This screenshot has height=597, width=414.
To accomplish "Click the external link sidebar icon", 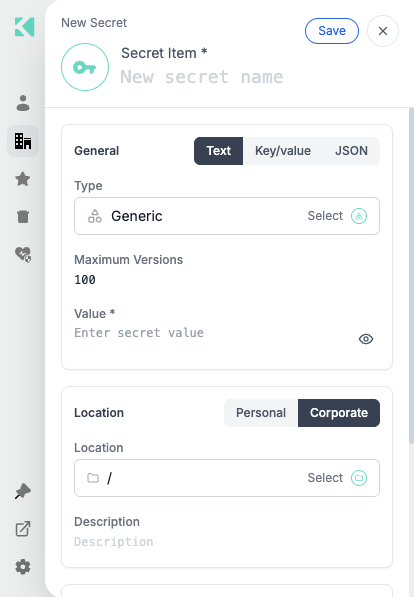I will 23,529.
